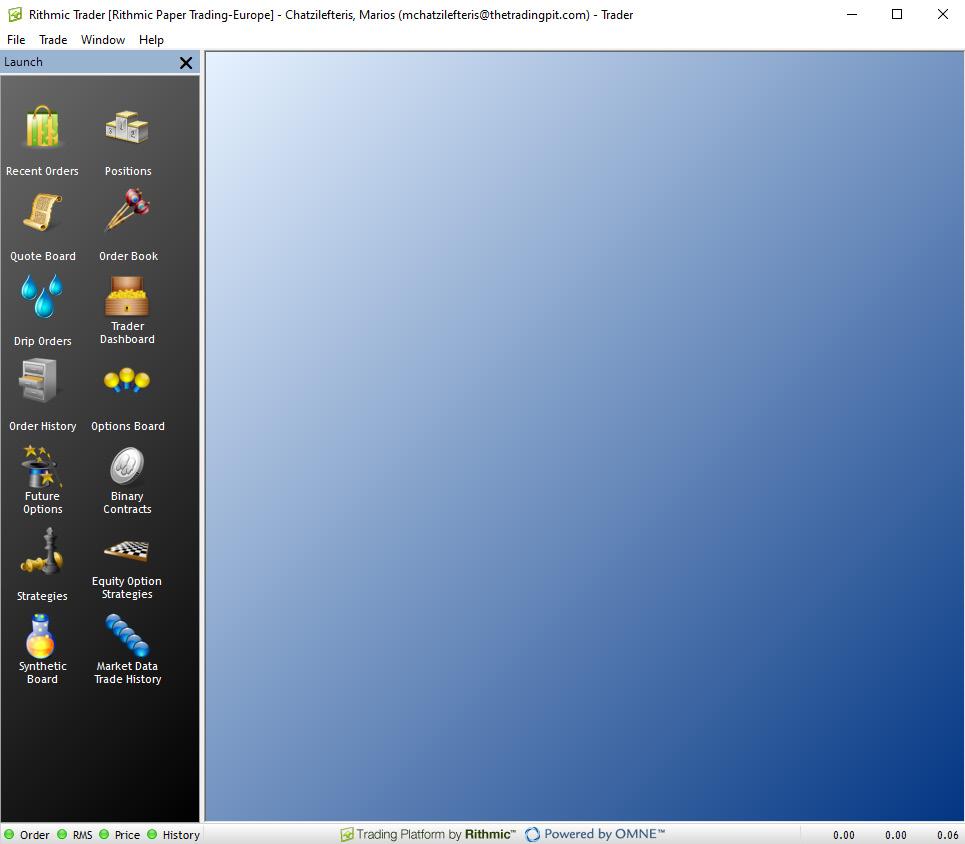
Task: Launch the Synthetic Board potion flask icon
Action: click(41, 637)
